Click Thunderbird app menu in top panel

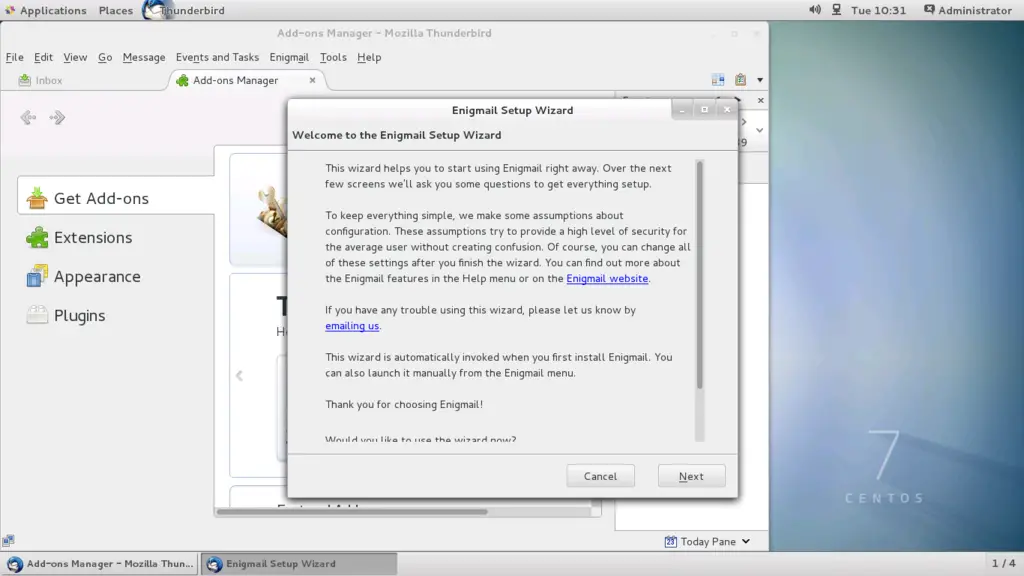pos(185,10)
